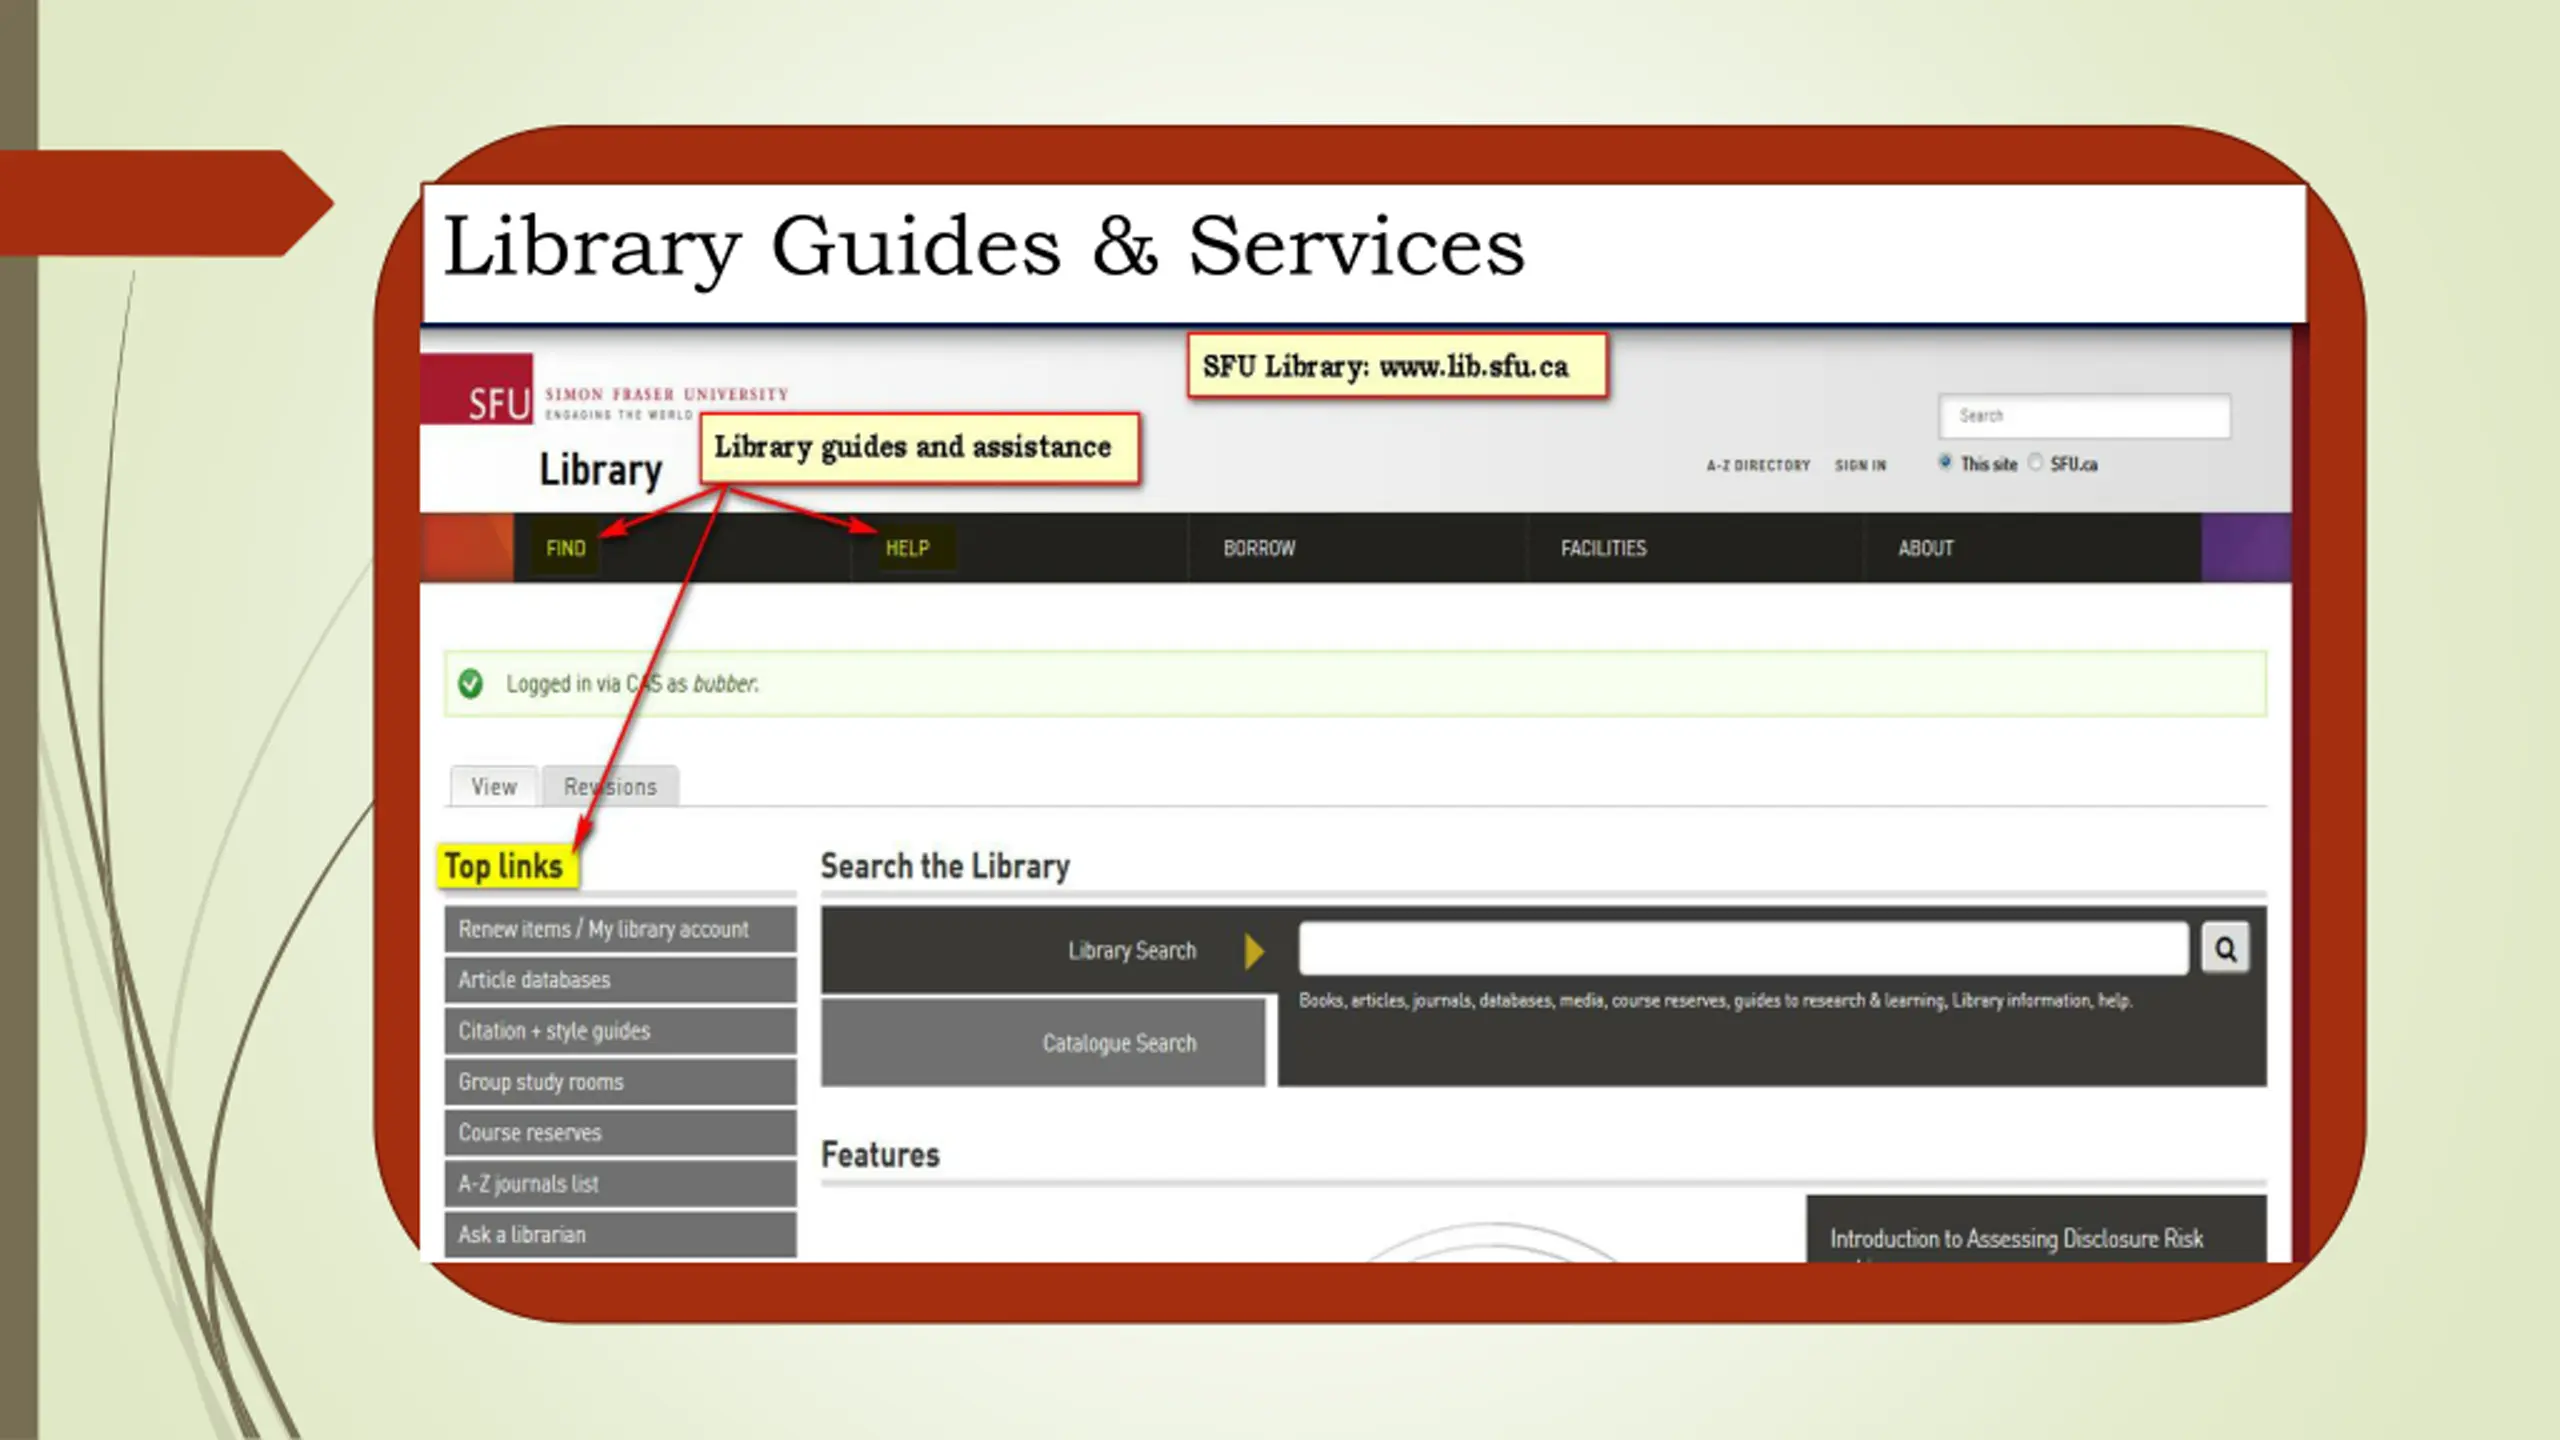The width and height of the screenshot is (2560, 1440).
Task: Open Article databases link
Action: [x=621, y=980]
